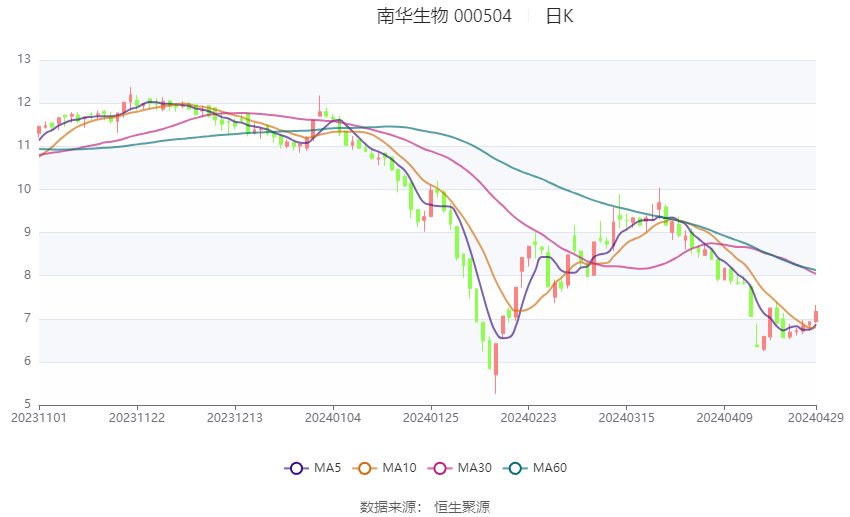This screenshot has height=517, width=850.
Task: Click the purple MA5 legend circle icon
Action: click(296, 468)
